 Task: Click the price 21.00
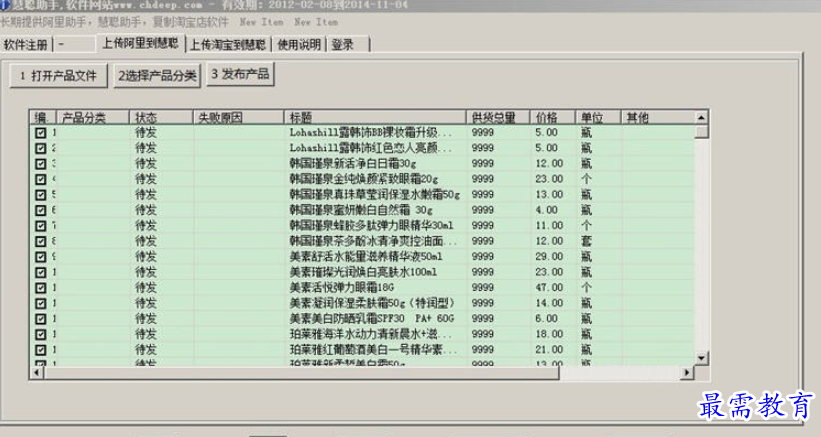pyautogui.click(x=549, y=350)
